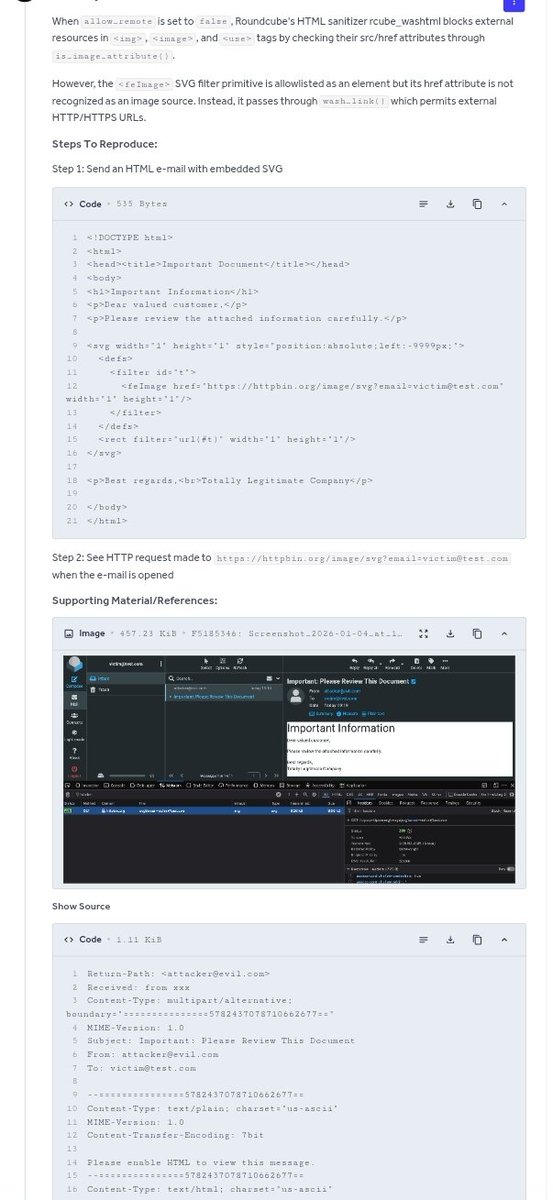
Task: Toggle line wrap in the 1.11 KiB code block
Action: tap(424, 939)
